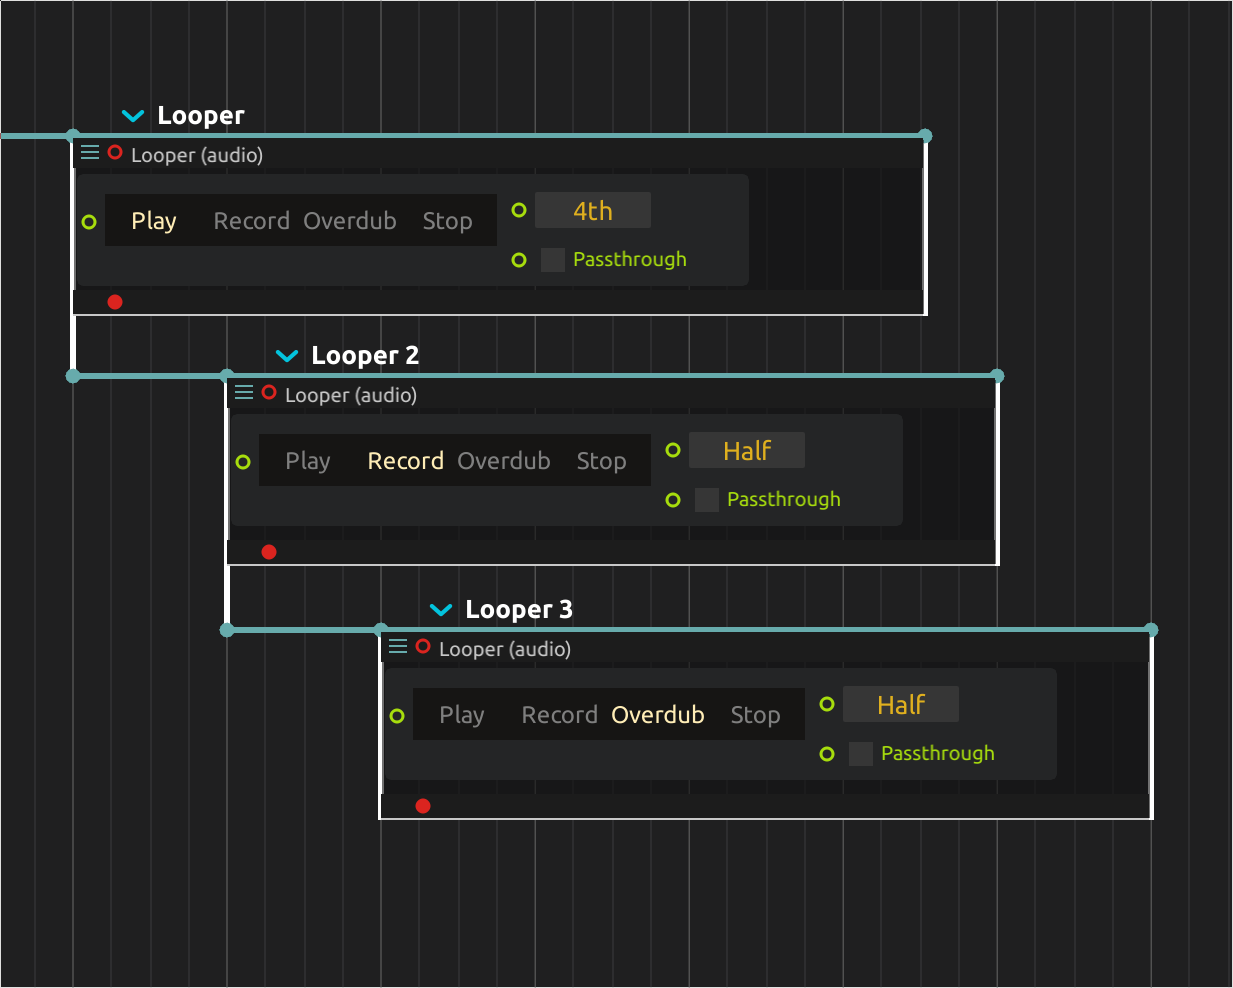The height and width of the screenshot is (988, 1233).
Task: Open the 4th quantification dropdown
Action: [x=593, y=211]
